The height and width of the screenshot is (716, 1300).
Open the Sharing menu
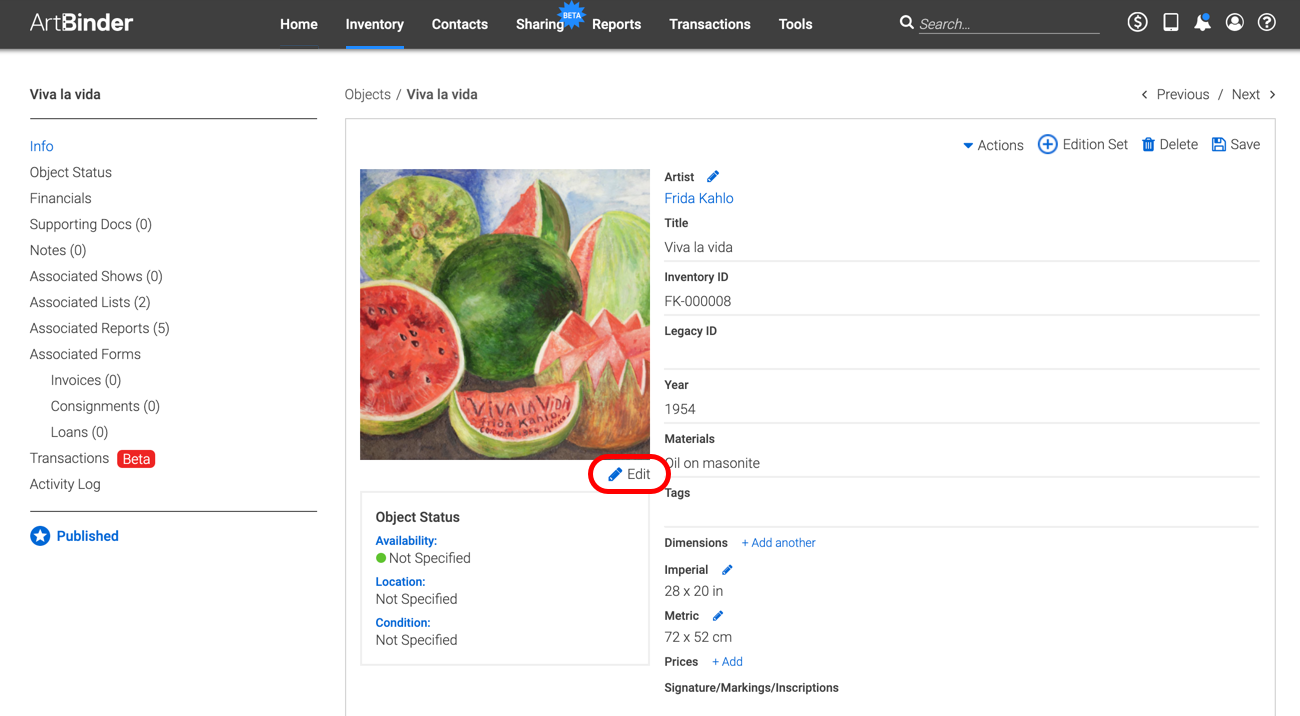click(x=540, y=24)
